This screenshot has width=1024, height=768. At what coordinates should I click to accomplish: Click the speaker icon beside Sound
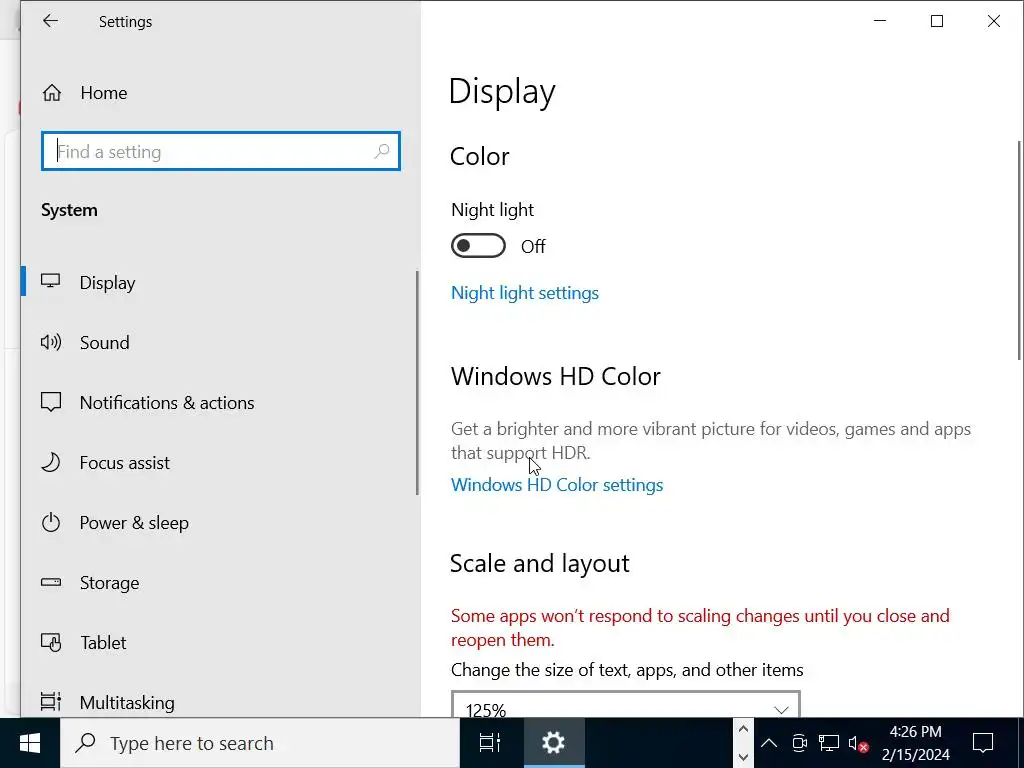(51, 342)
